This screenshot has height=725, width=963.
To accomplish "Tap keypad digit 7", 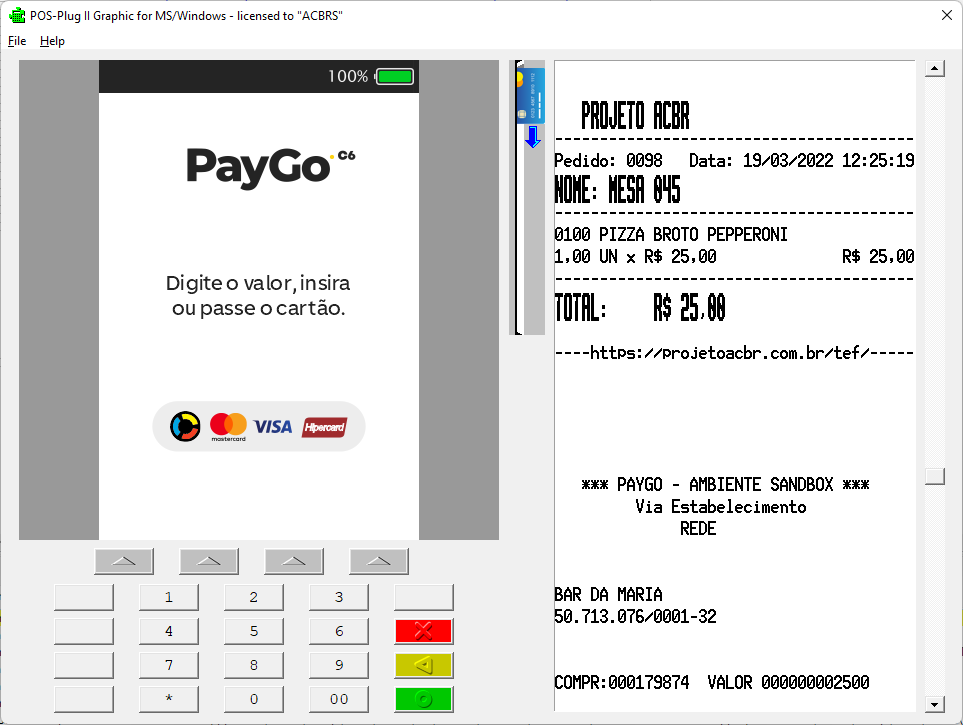I will click(169, 665).
